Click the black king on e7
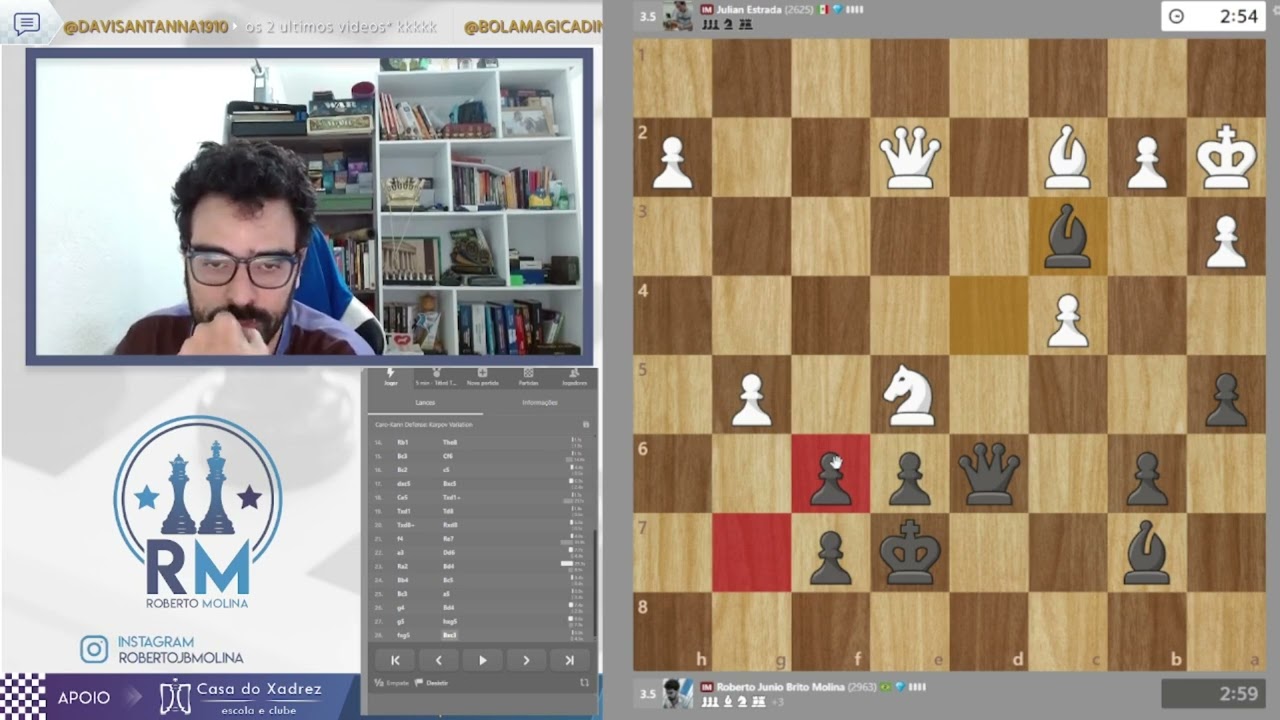 coord(909,553)
